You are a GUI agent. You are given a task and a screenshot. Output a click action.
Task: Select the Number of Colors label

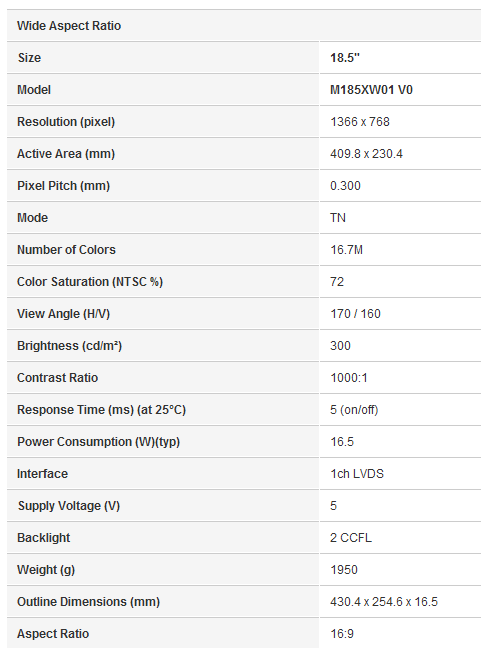[x=66, y=250]
